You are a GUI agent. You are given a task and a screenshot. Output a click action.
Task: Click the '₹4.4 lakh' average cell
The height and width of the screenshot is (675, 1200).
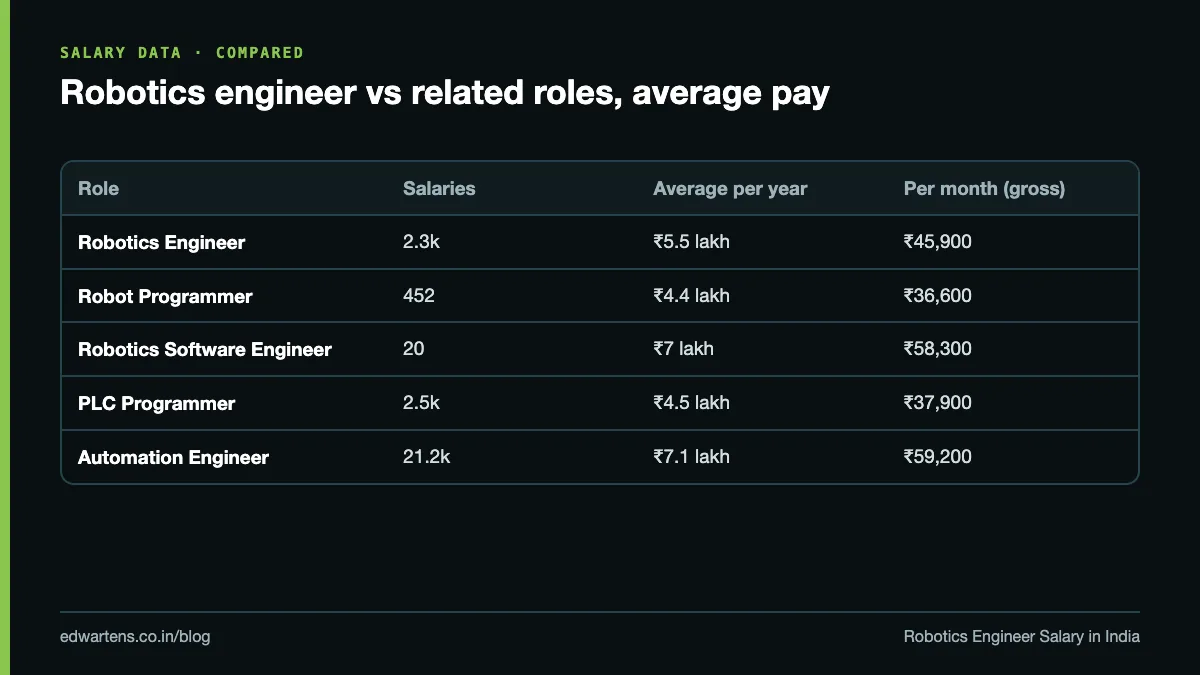[x=691, y=296]
